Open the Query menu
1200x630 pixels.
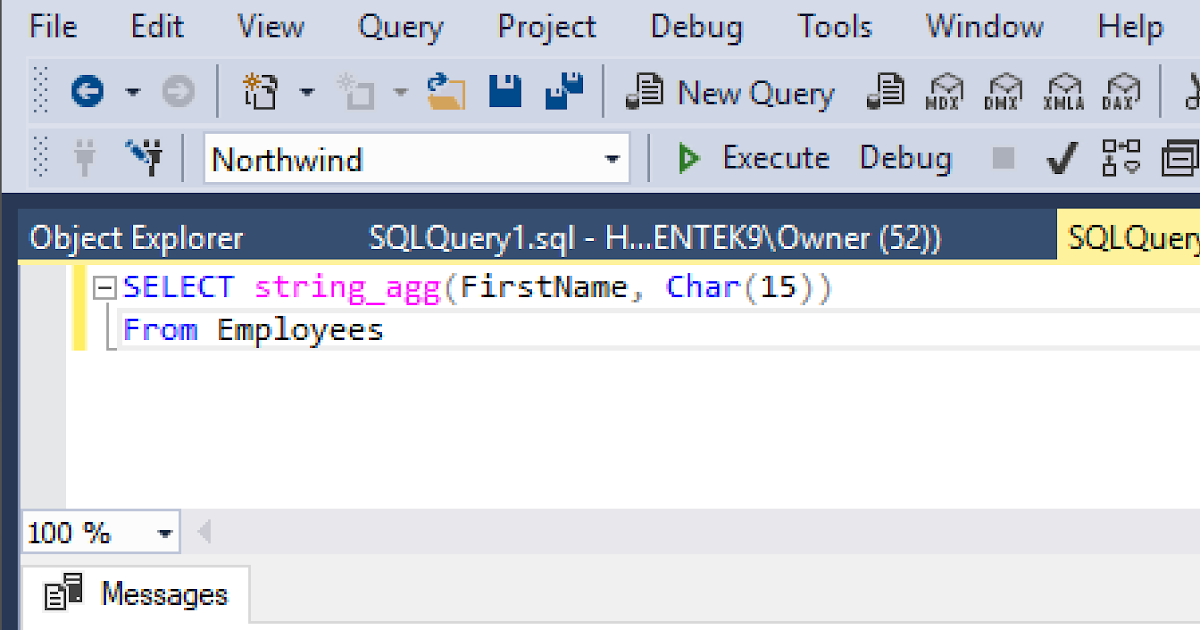pos(400,27)
